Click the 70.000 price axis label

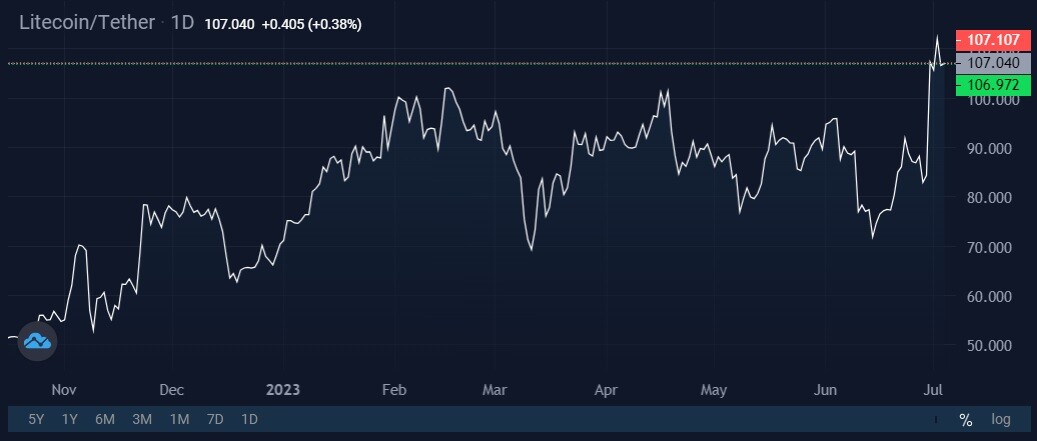[x=989, y=247]
